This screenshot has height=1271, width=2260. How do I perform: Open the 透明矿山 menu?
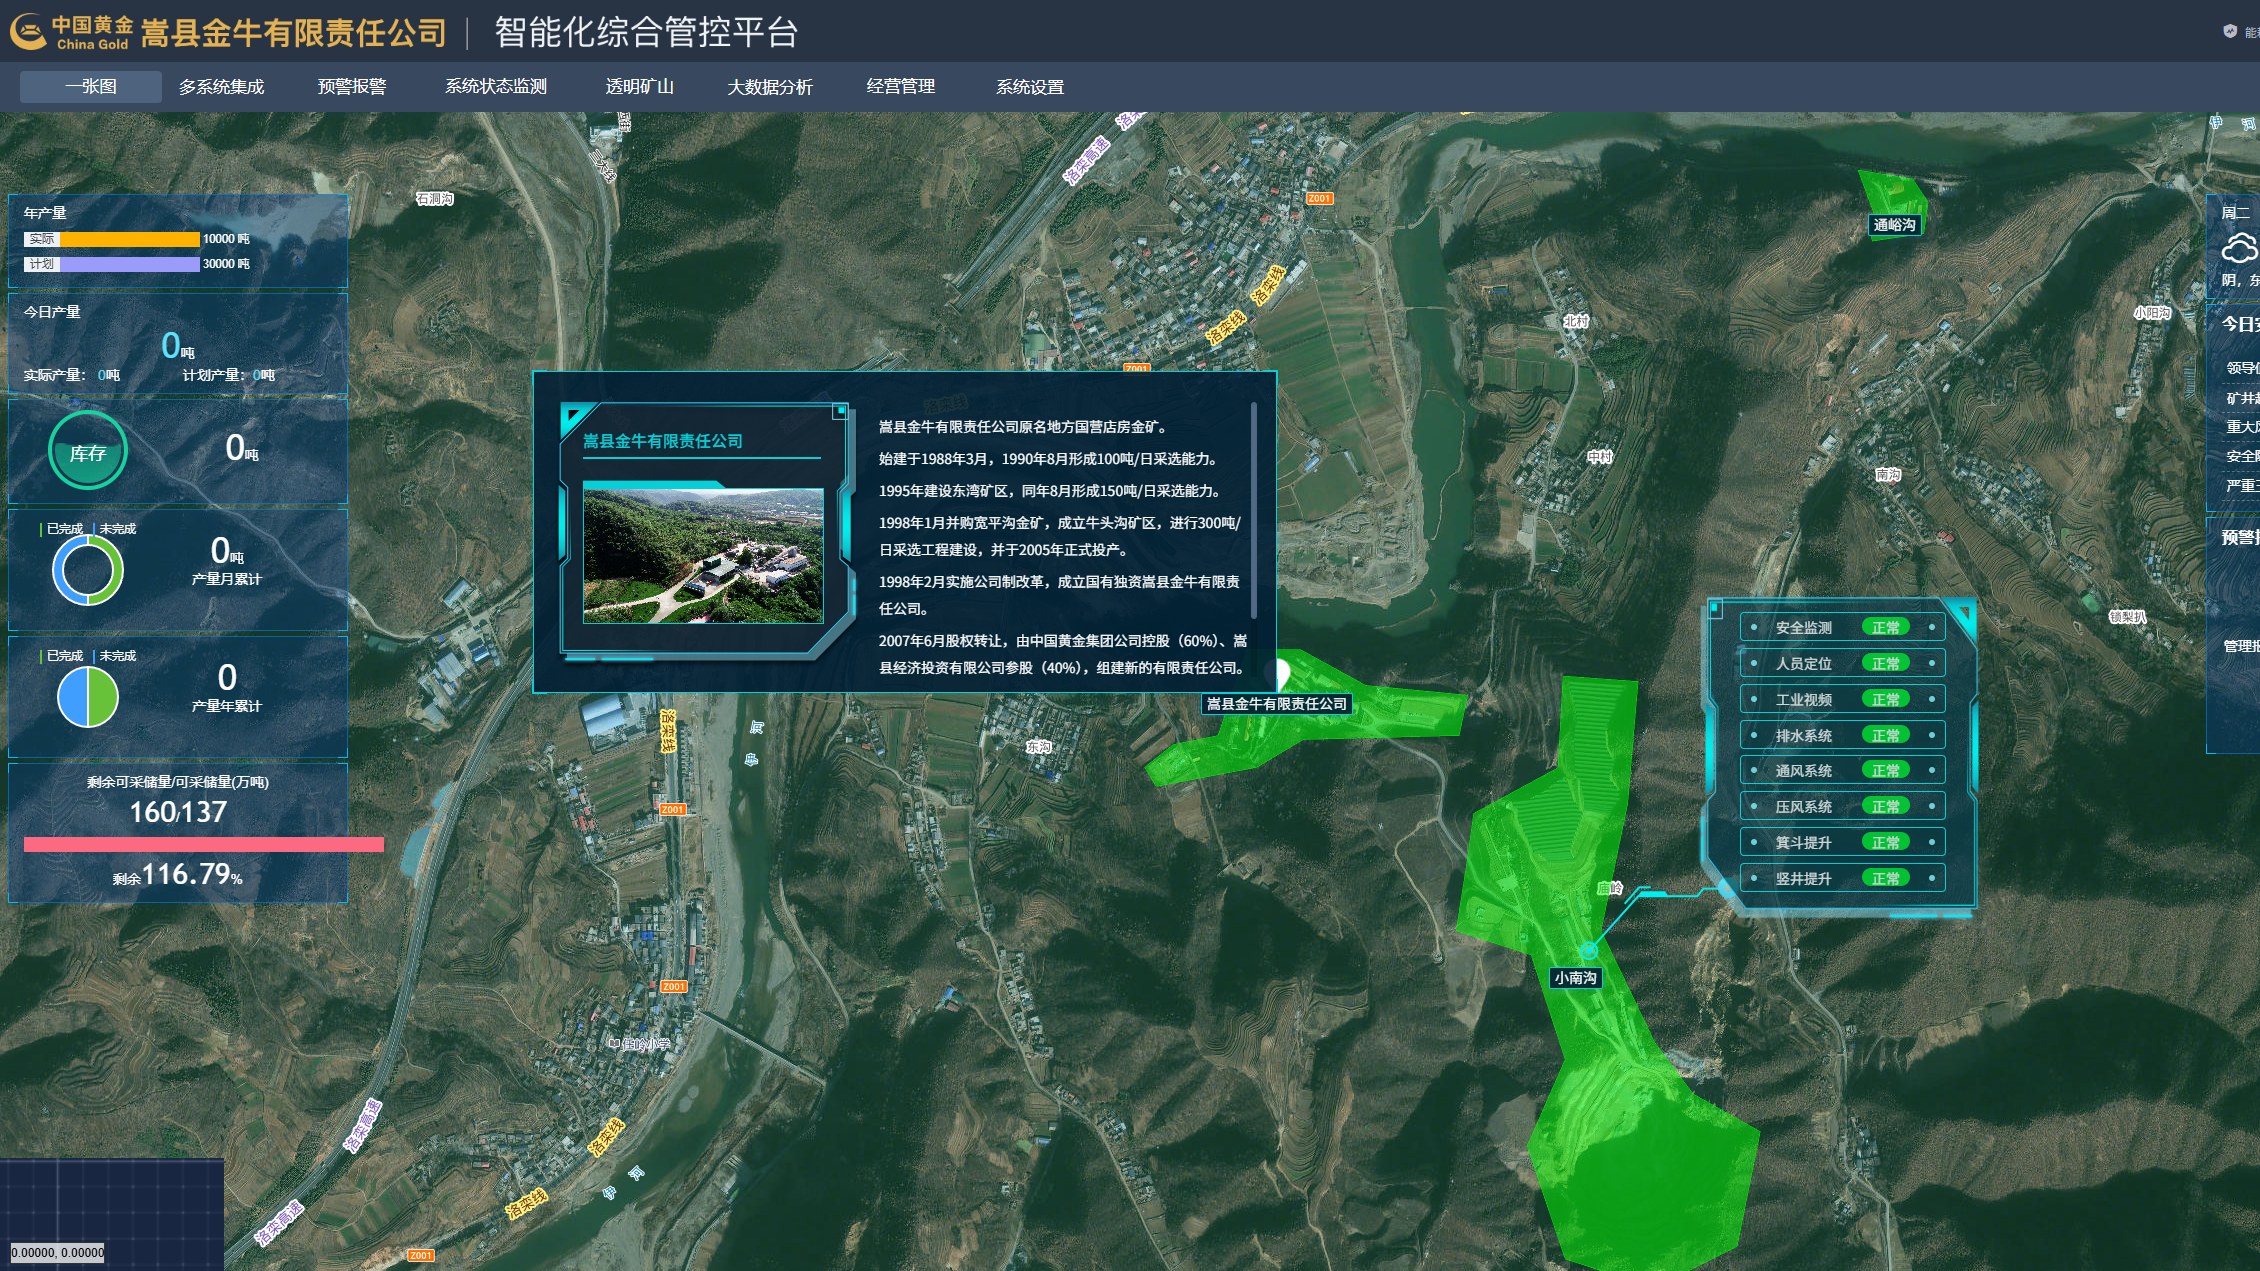tap(640, 87)
